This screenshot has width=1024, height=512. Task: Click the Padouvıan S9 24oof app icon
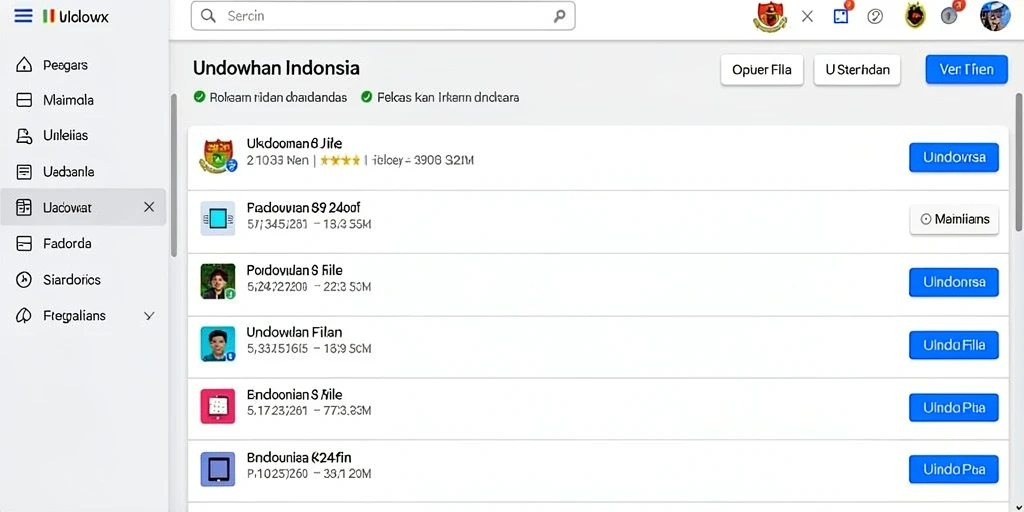click(x=217, y=218)
